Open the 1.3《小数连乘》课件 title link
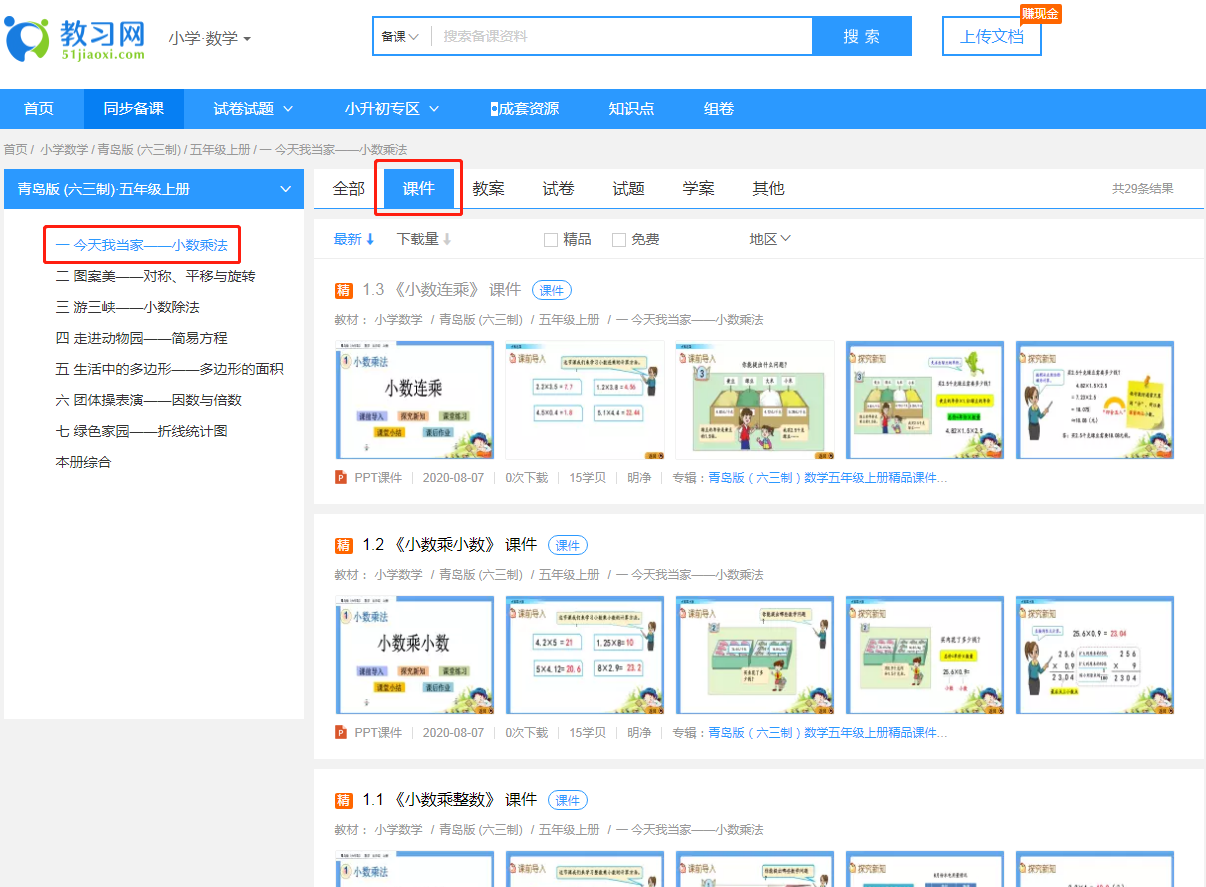 [442, 290]
